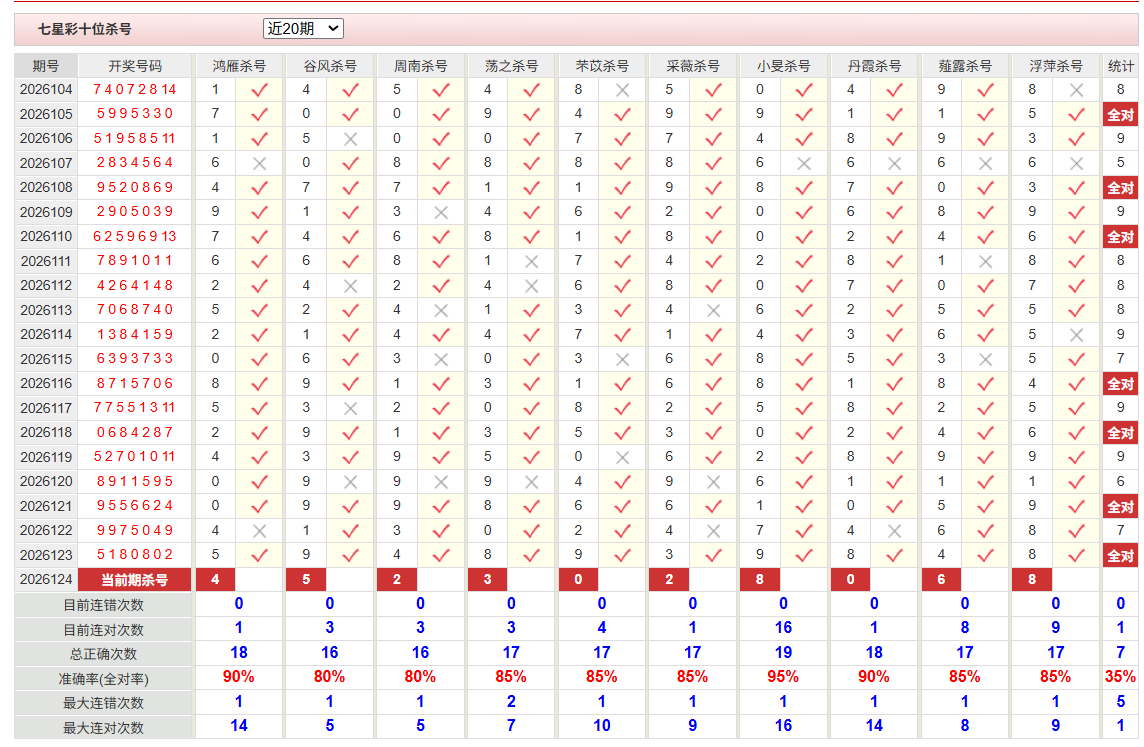Click 荡之 current kill number 3 red box
Screen dimensions: 1144x747
487,579
